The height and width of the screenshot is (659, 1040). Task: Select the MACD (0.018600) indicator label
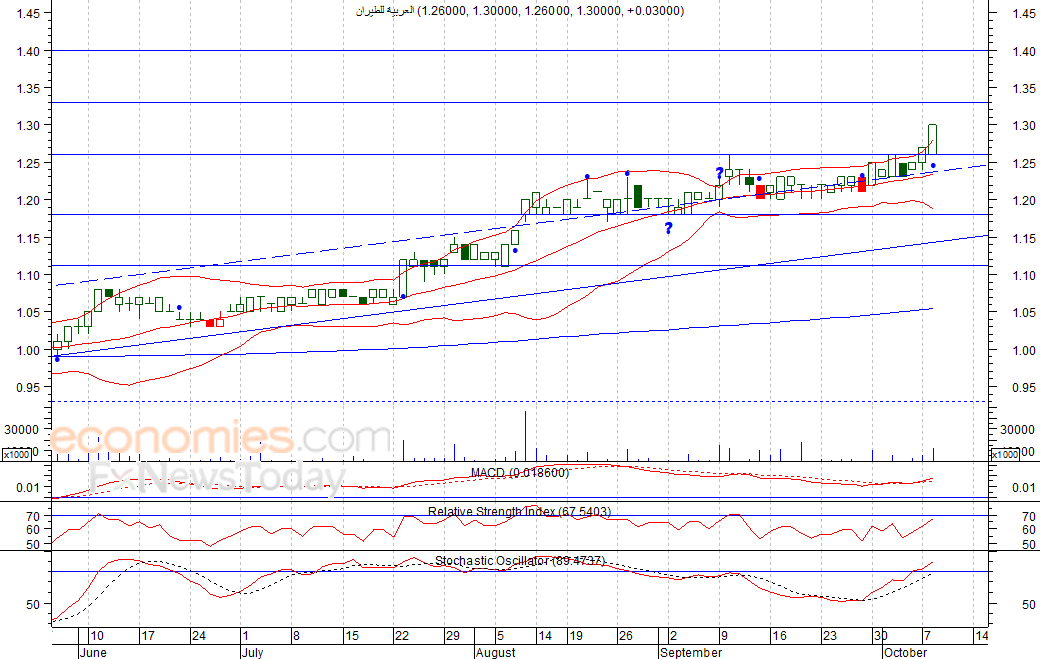(519, 473)
